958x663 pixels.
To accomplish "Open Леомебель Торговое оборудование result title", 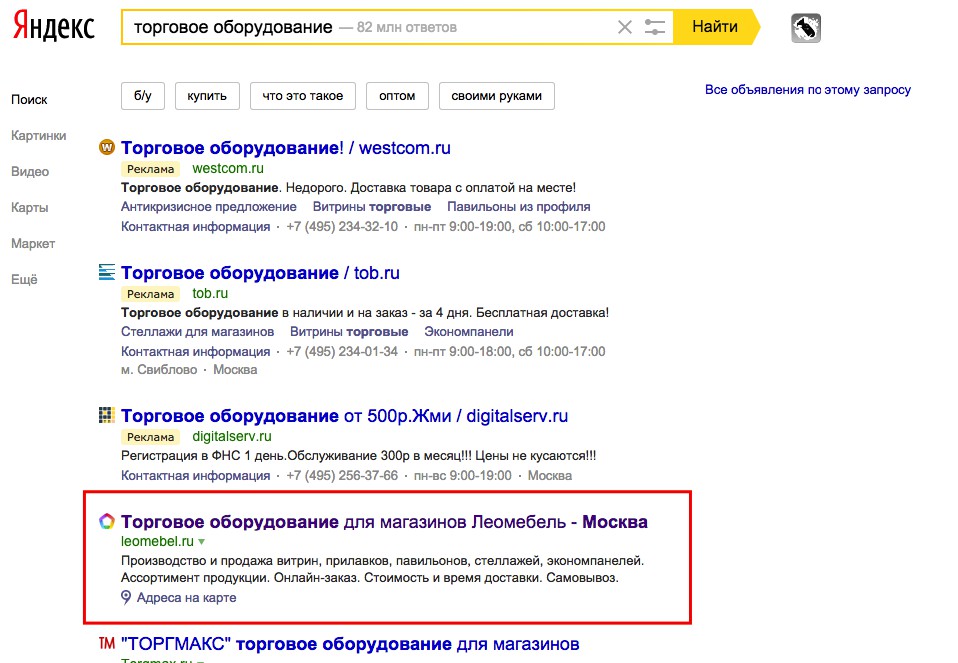I will 384,522.
